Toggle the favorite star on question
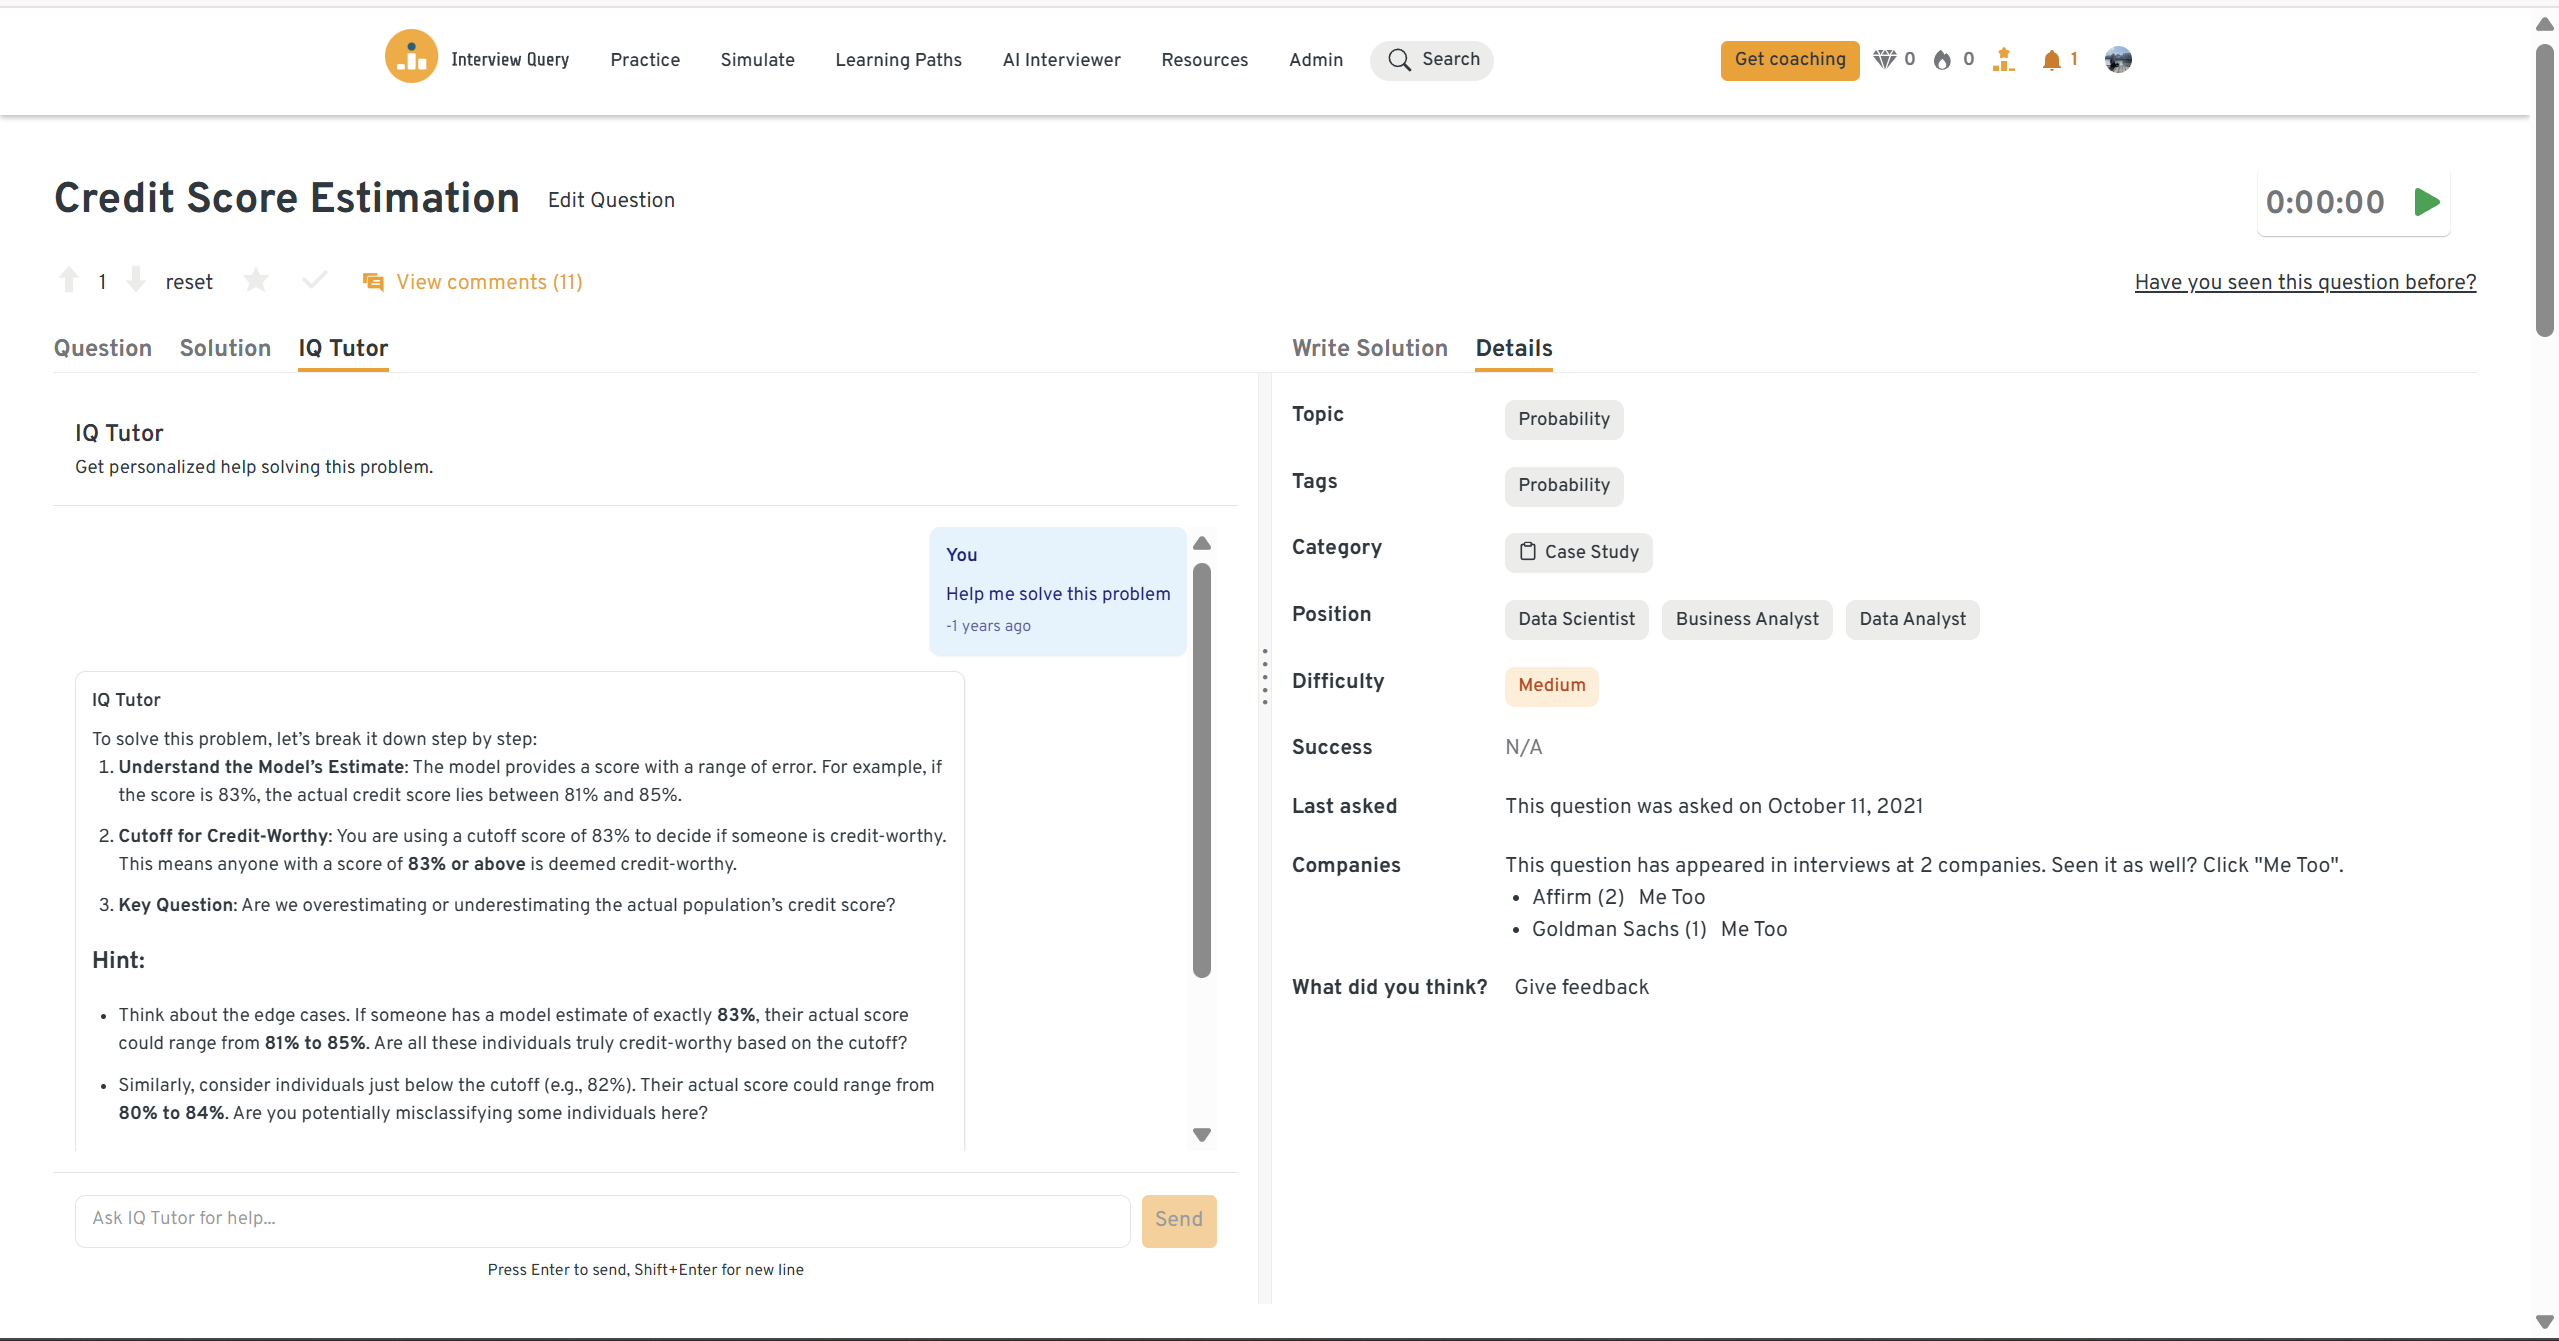 pos(256,281)
